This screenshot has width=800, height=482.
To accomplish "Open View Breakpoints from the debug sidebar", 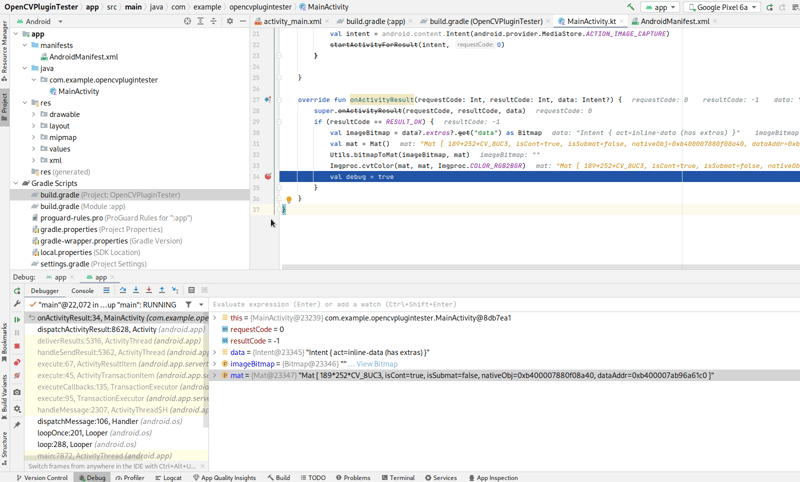I will [17, 362].
